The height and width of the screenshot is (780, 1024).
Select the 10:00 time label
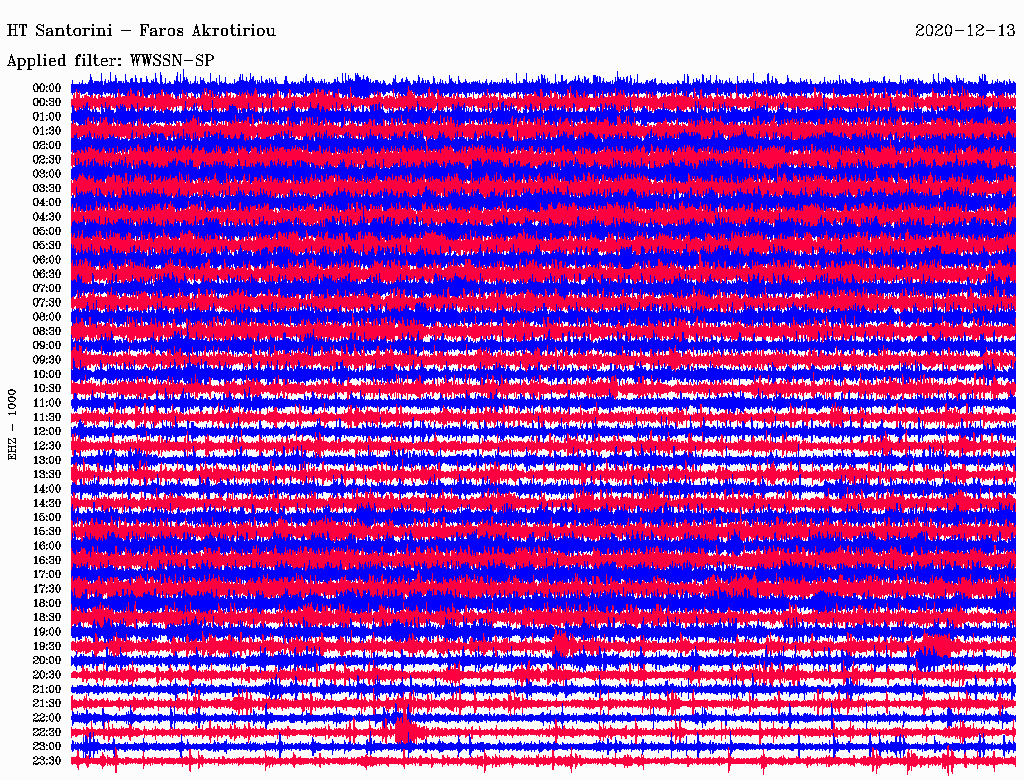47,374
